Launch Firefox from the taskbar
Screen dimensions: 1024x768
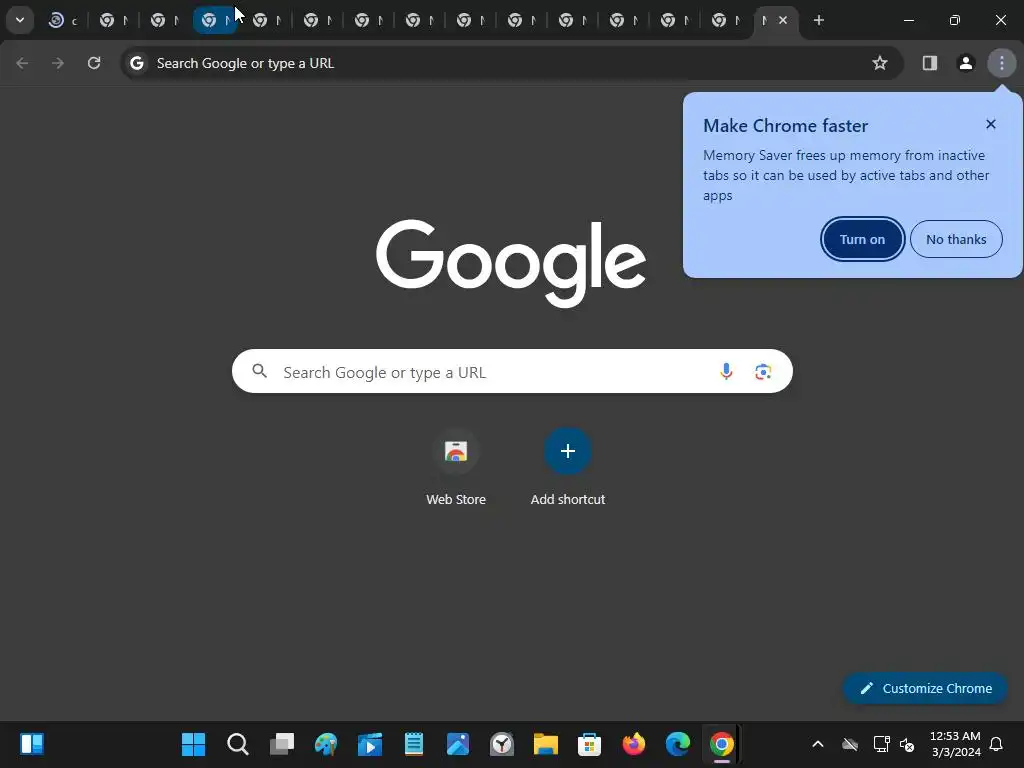point(633,744)
